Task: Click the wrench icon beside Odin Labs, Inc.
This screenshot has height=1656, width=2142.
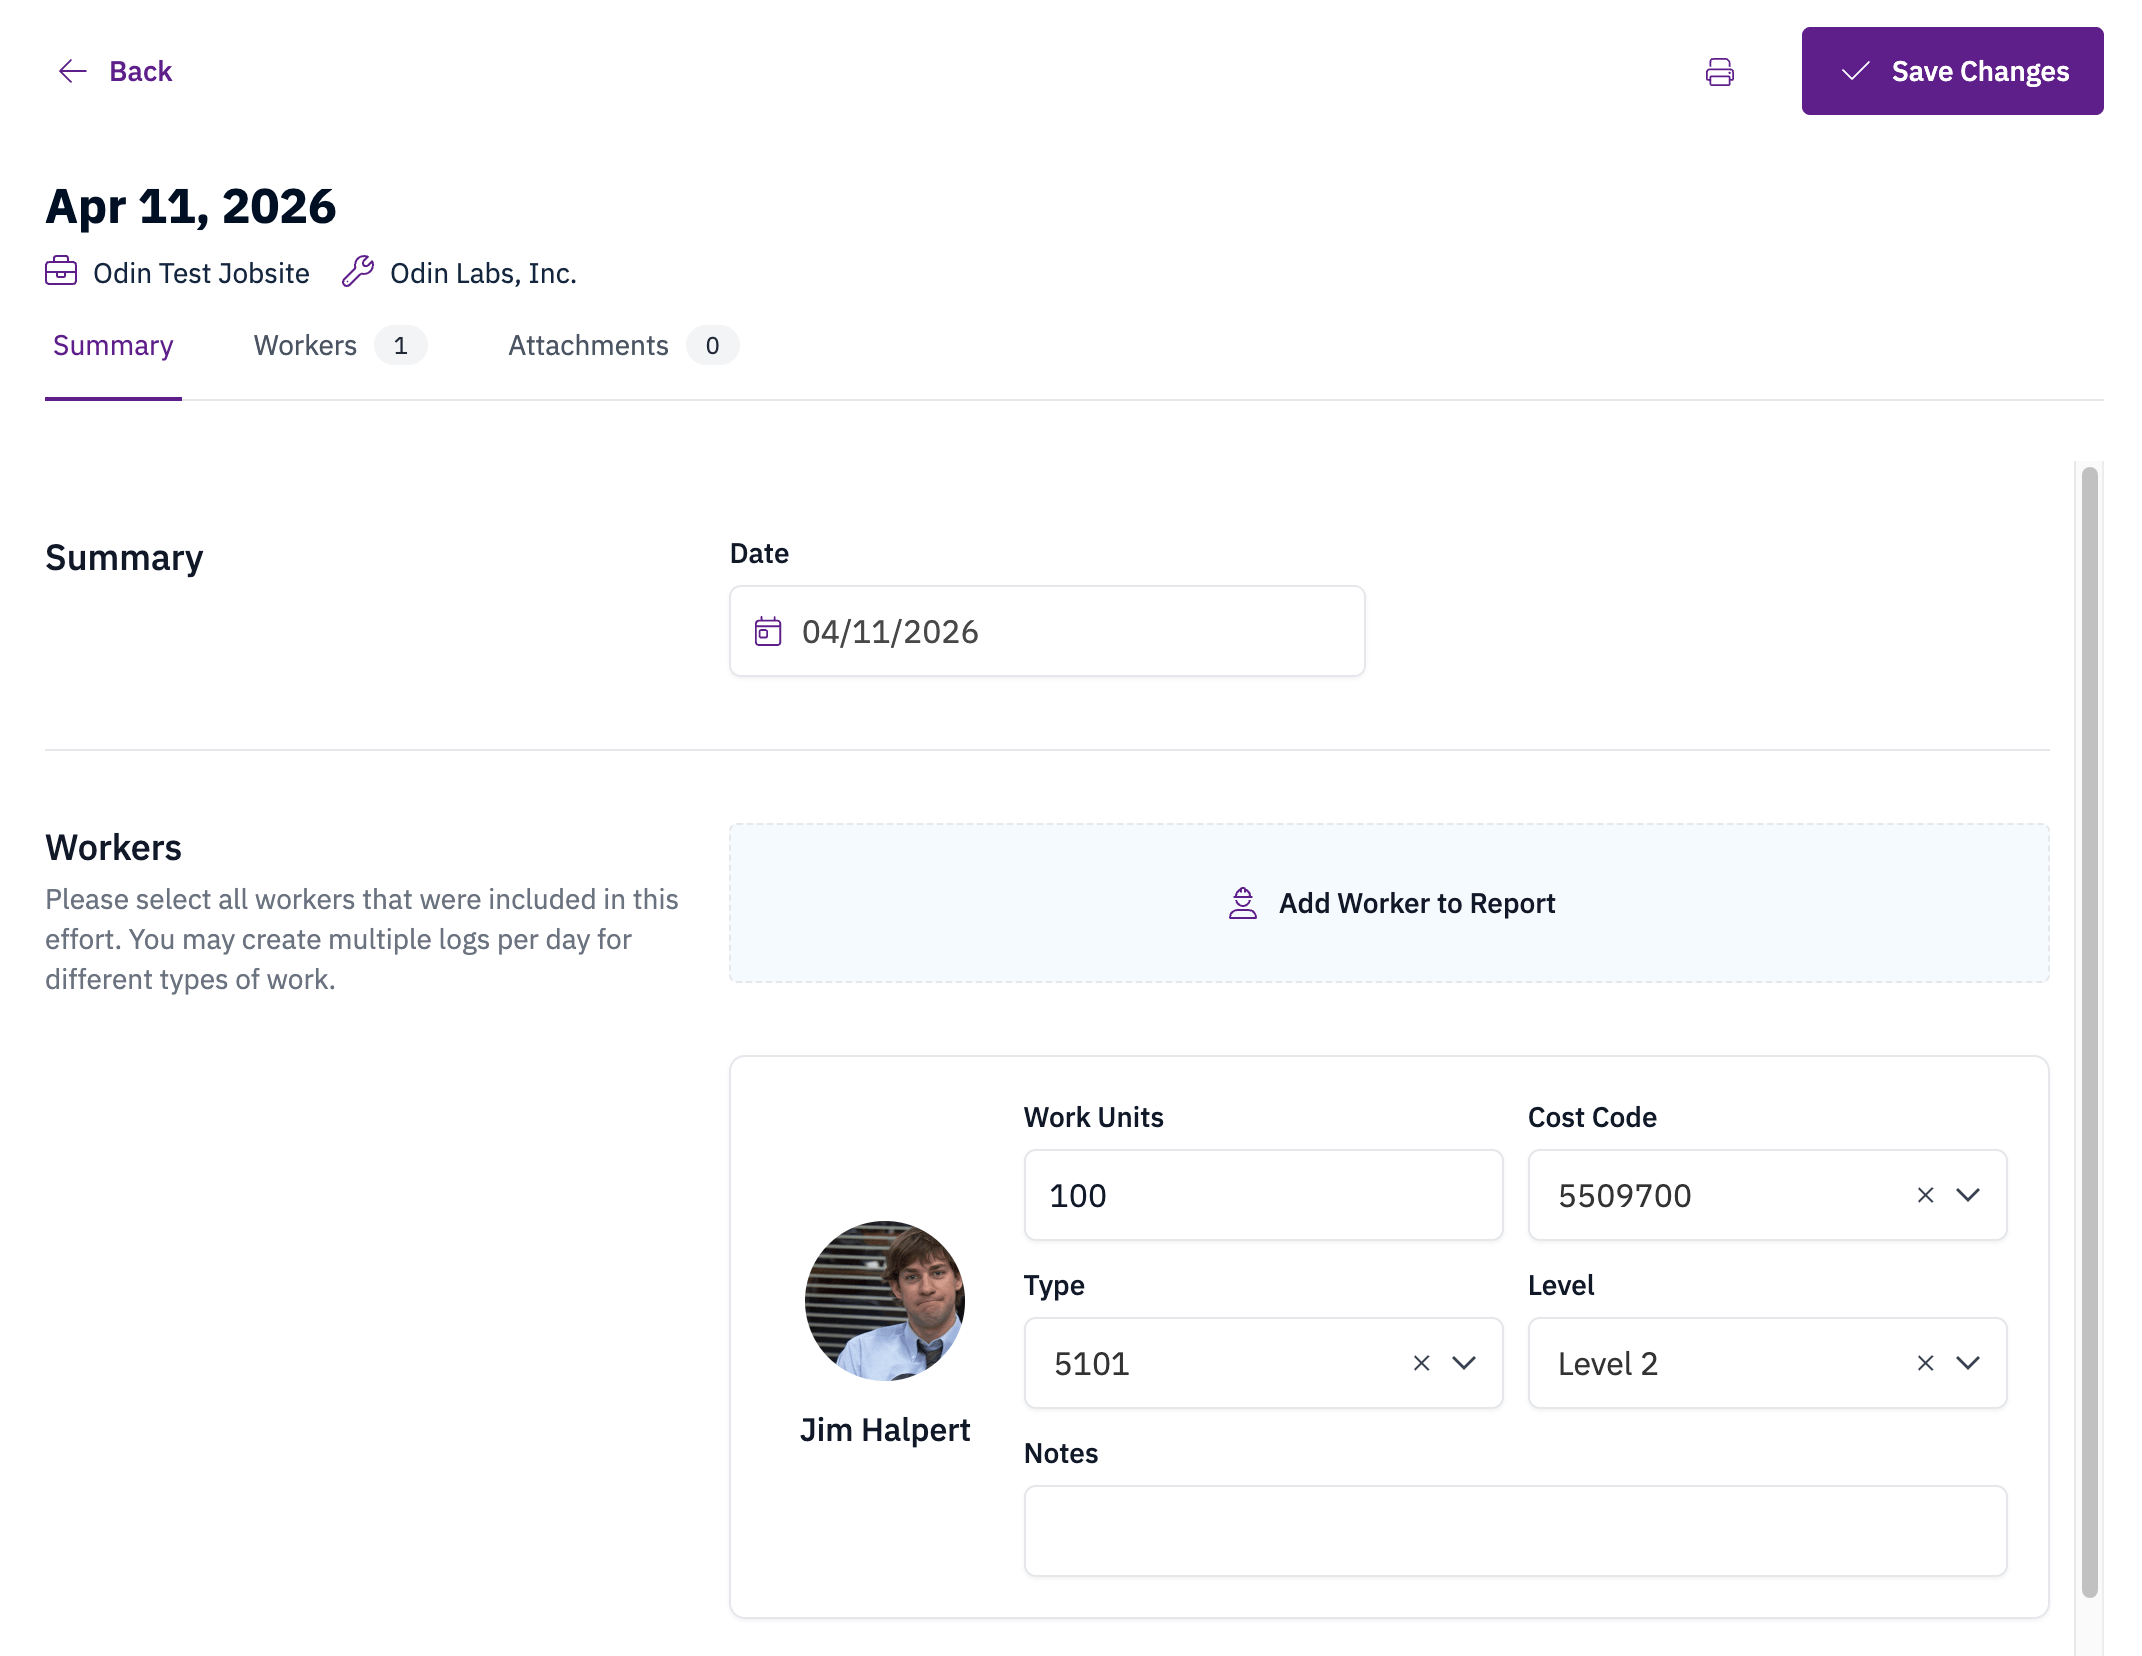Action: (358, 271)
